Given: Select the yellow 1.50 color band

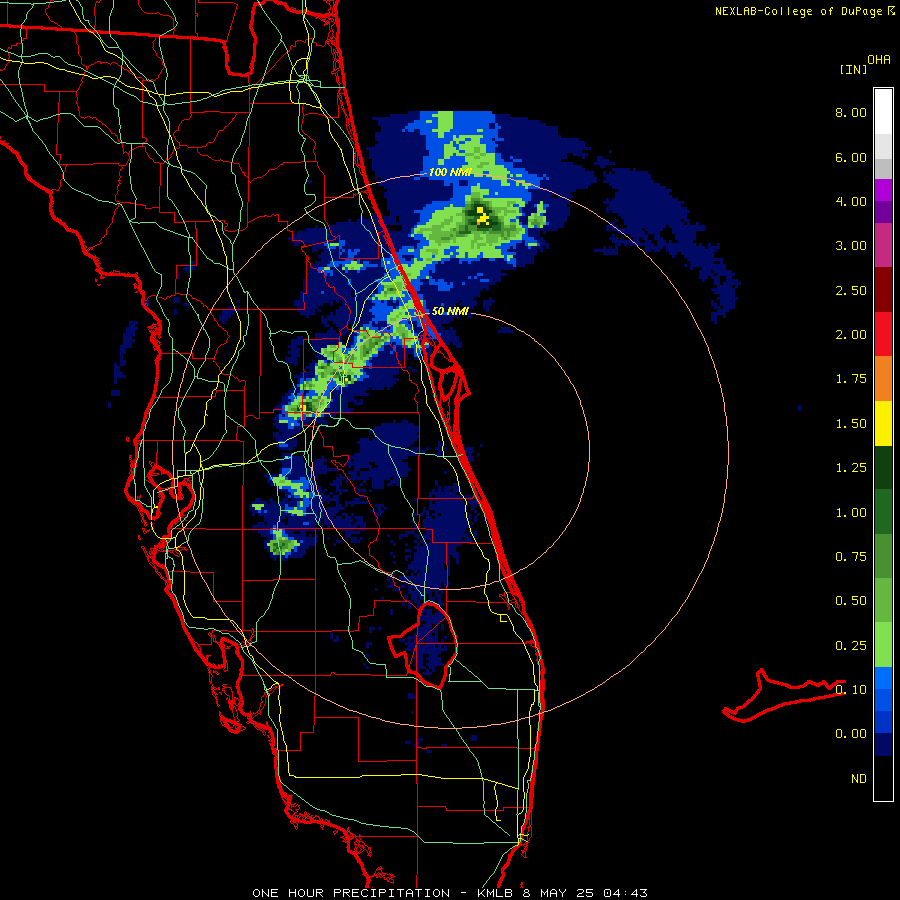Looking at the screenshot, I should point(883,423).
